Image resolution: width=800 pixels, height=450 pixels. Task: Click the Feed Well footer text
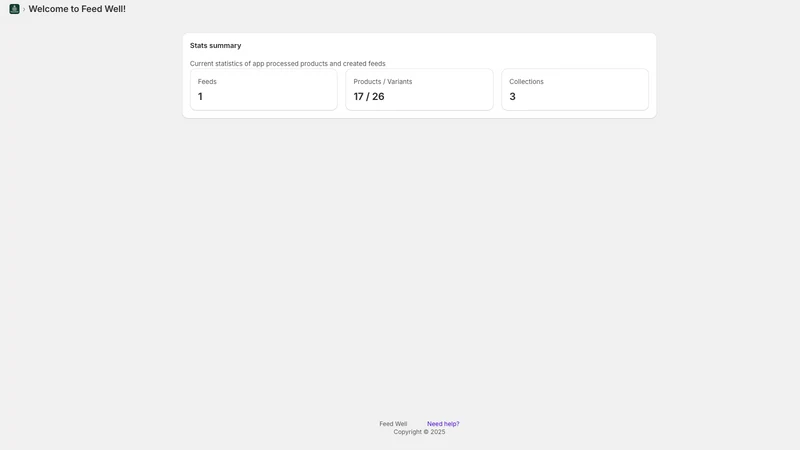393,424
